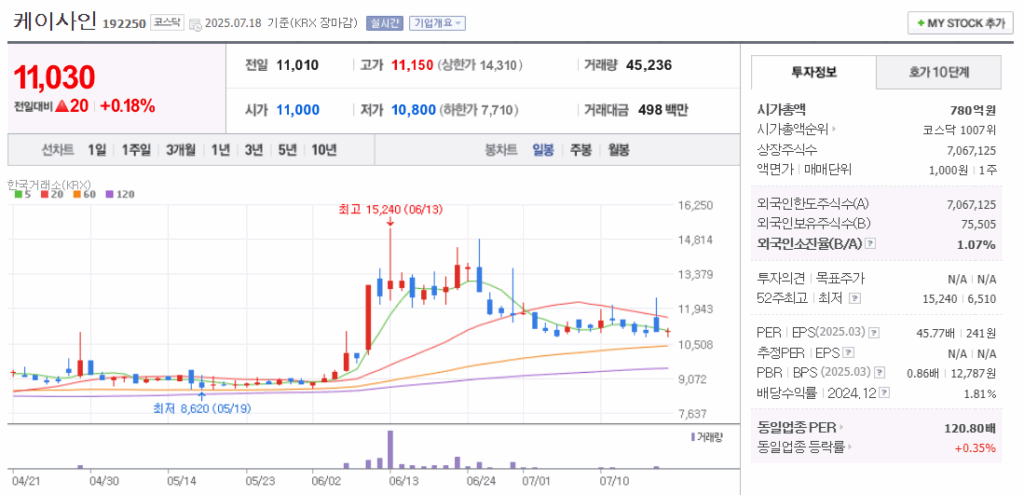This screenshot has height=495, width=1024.
Task: Click the MY STOCK 추가 button
Action: coord(961,23)
